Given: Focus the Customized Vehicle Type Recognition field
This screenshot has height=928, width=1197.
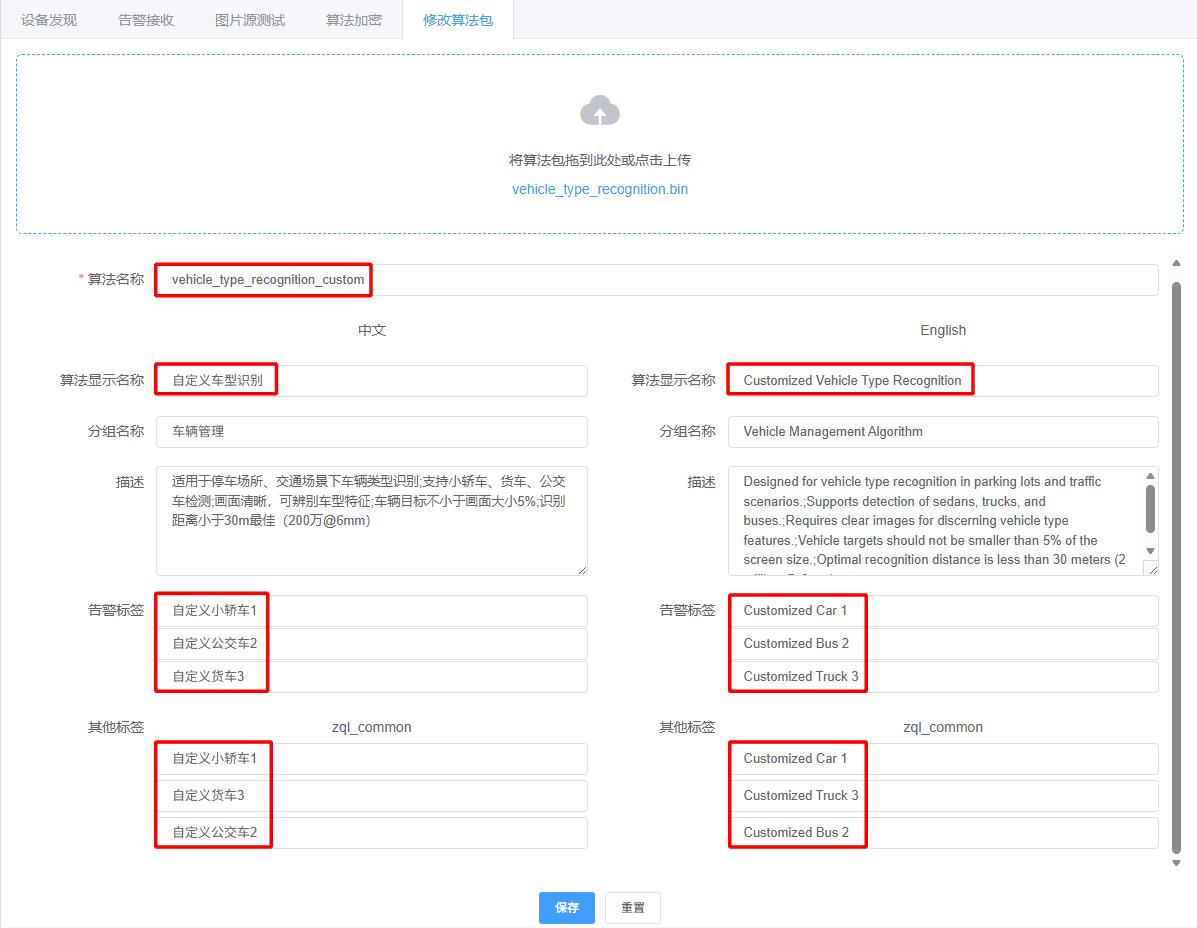Looking at the screenshot, I should (x=942, y=381).
